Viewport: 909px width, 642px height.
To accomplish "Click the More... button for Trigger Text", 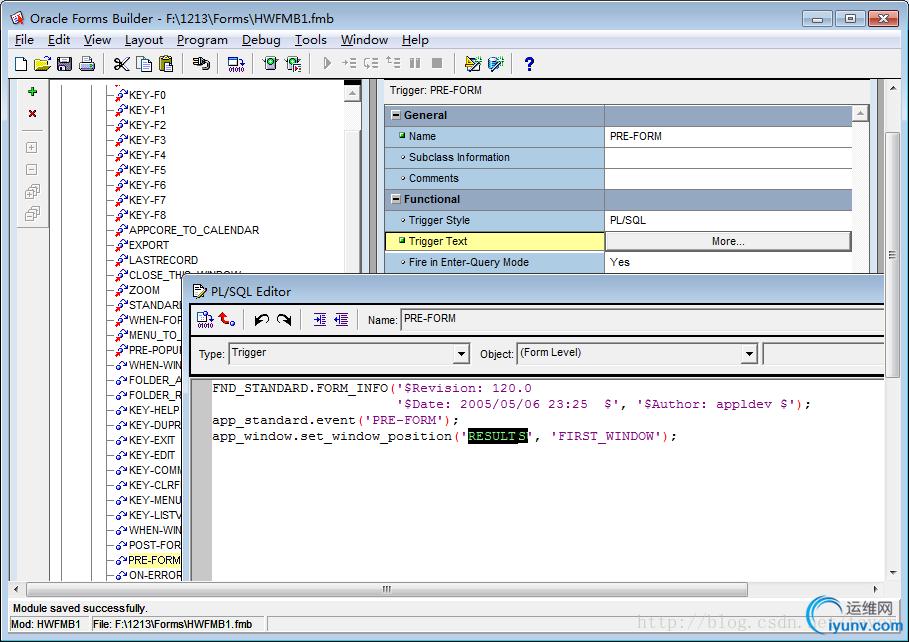I will click(728, 241).
